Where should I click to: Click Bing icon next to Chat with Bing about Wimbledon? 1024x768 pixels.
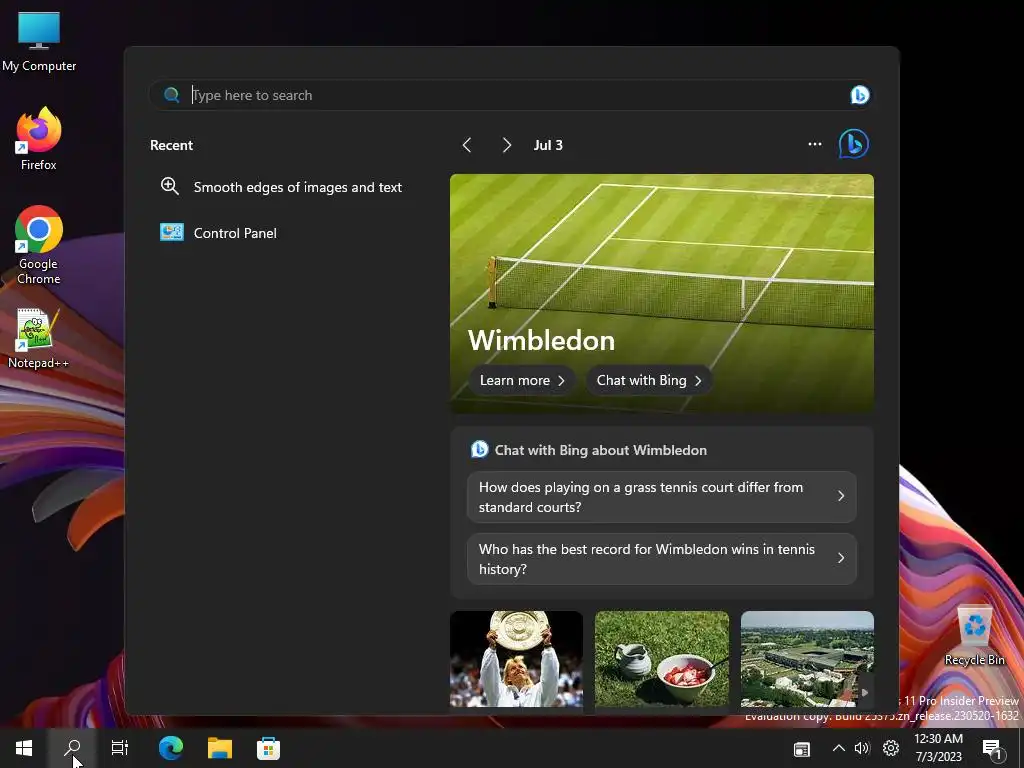coord(479,450)
